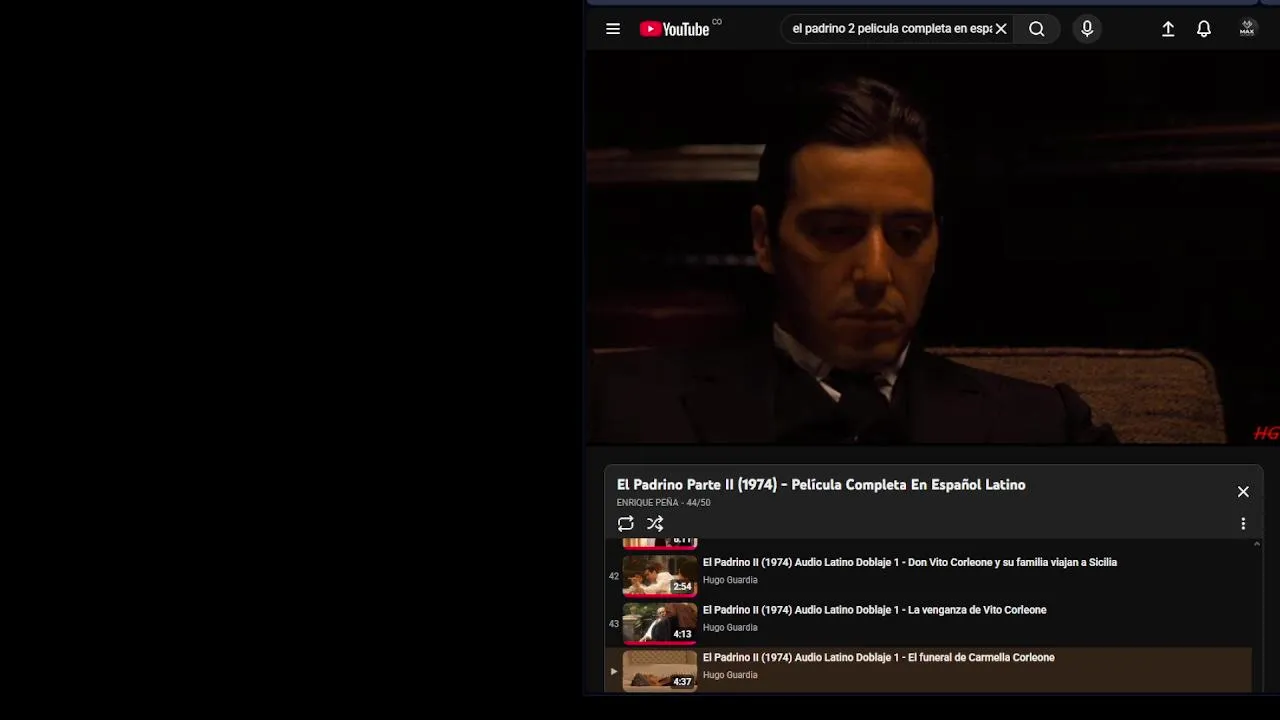1280x720 pixels.
Task: Click the 2:54 duration thumbnail
Action: 660,576
